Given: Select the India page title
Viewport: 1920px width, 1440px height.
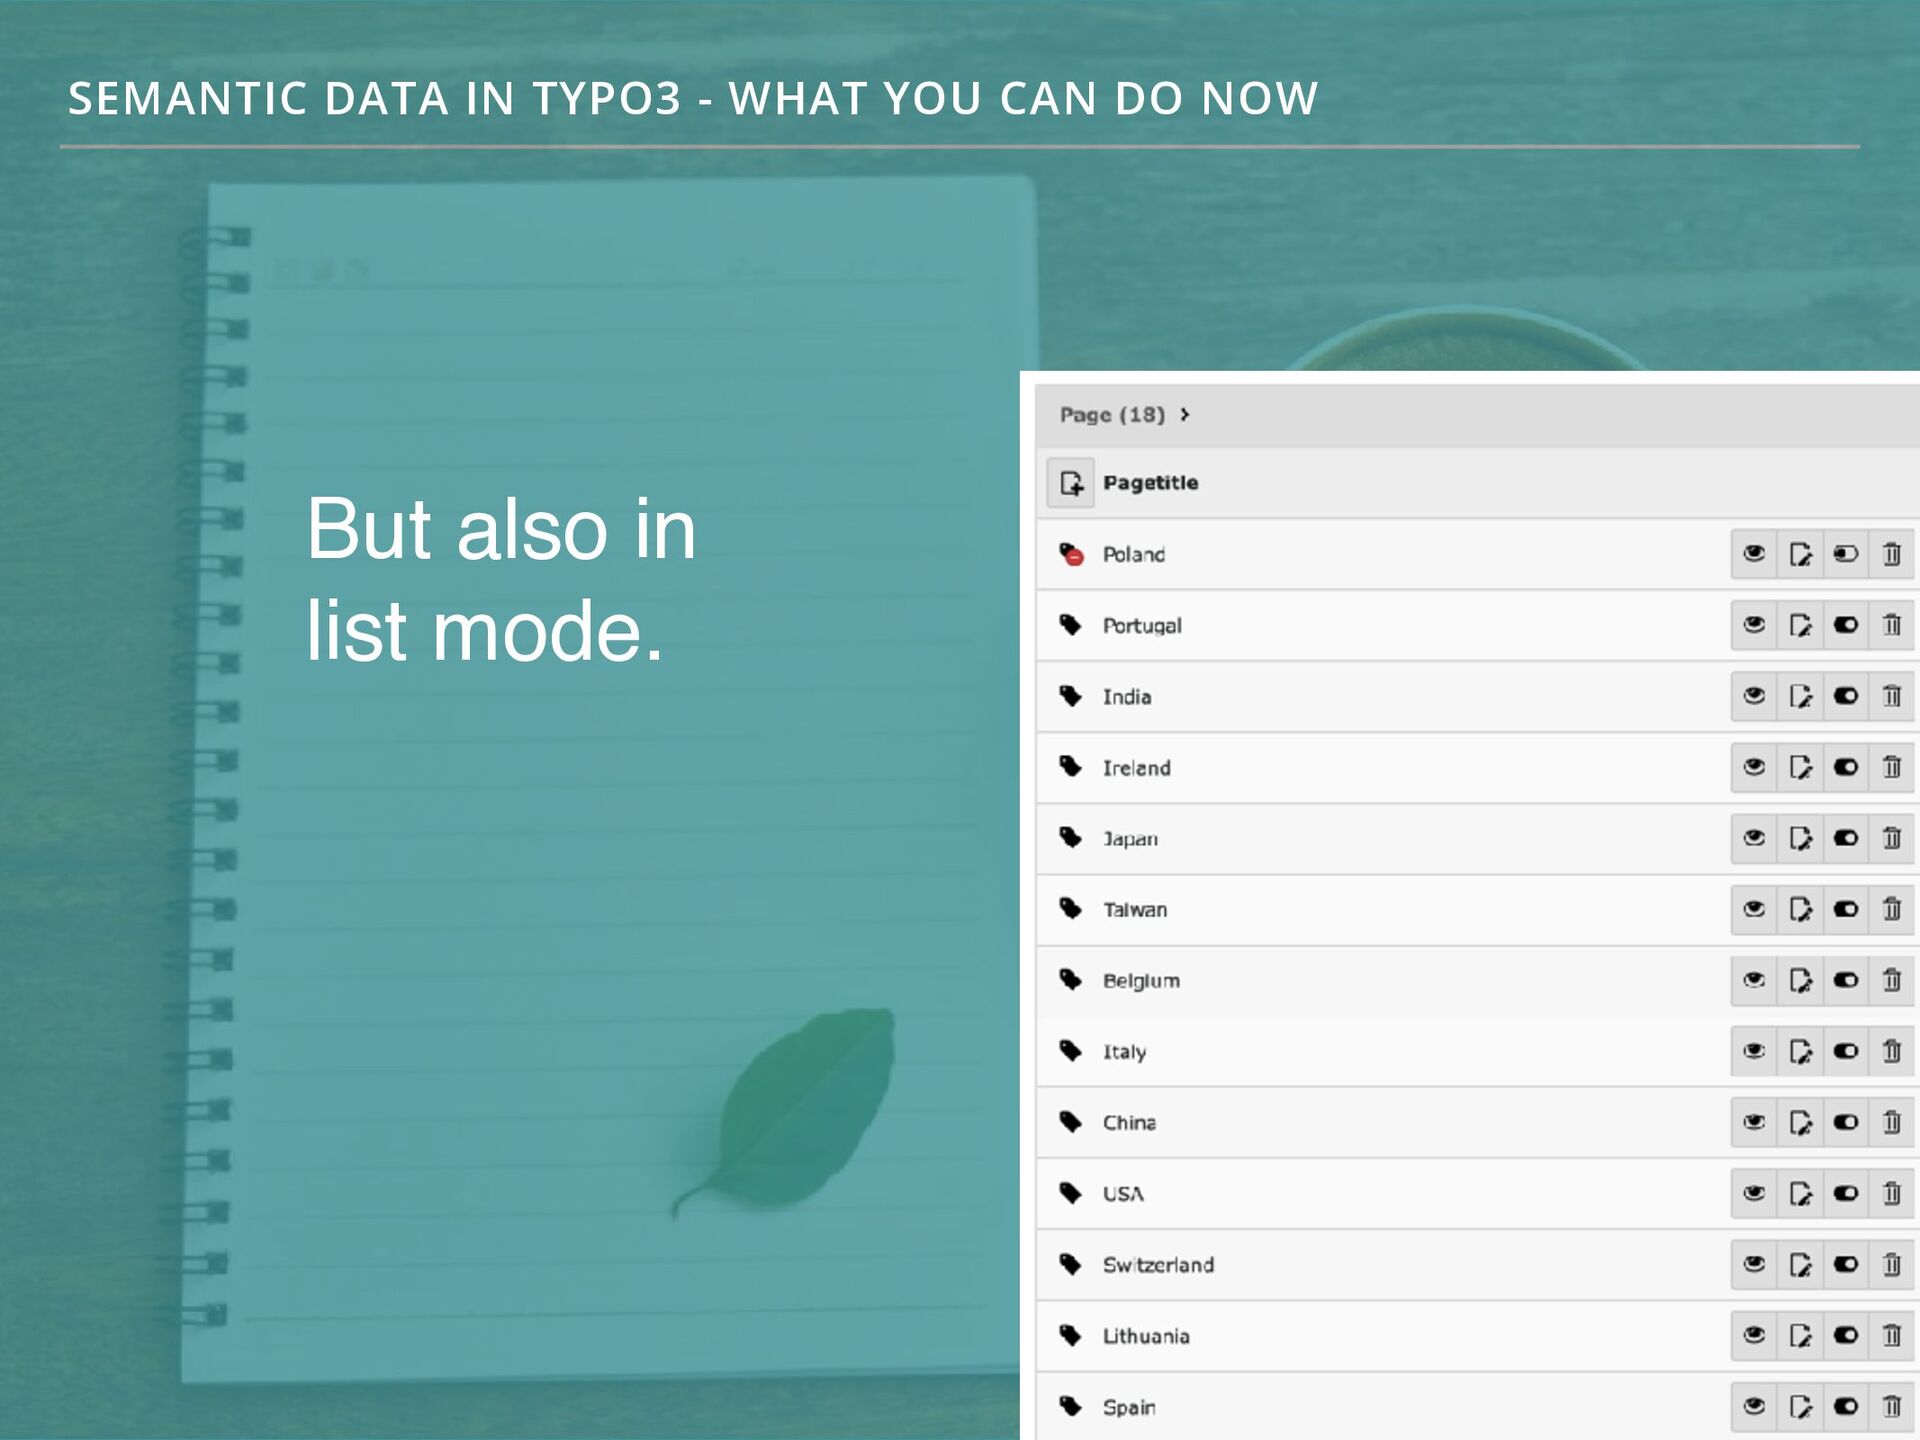Looking at the screenshot, I should point(1127,697).
